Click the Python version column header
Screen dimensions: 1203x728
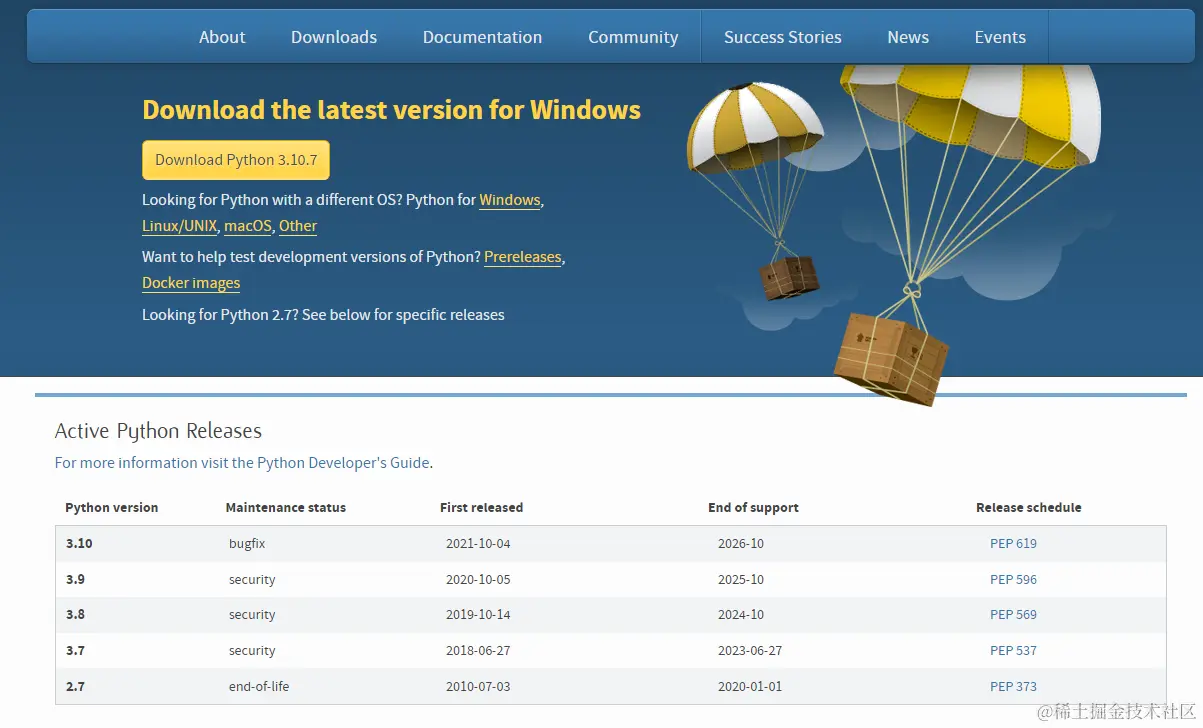(112, 508)
